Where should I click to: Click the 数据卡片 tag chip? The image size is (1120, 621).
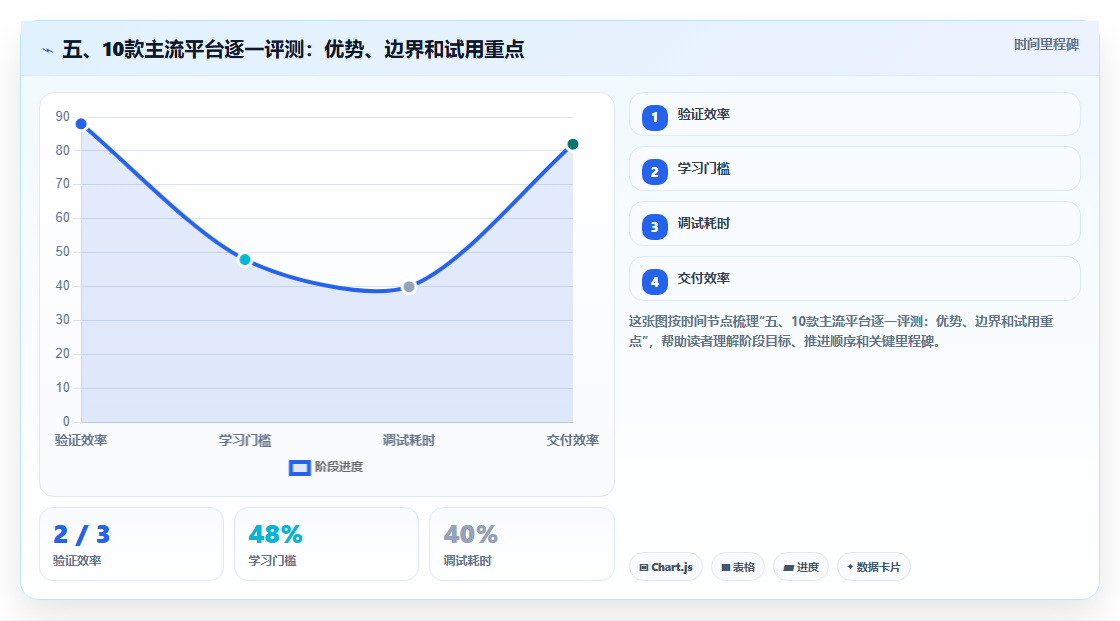click(874, 567)
